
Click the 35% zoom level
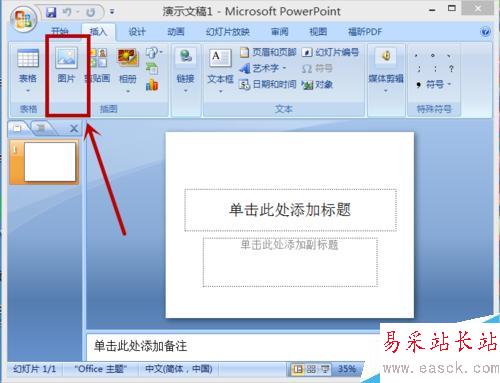[x=347, y=369]
